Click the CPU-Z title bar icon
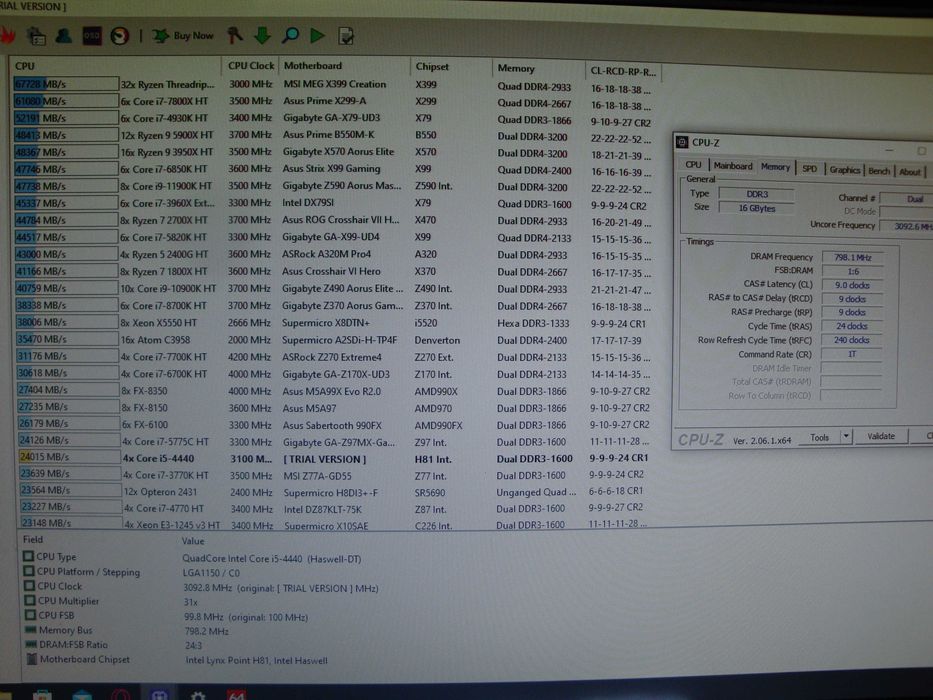 tap(682, 142)
